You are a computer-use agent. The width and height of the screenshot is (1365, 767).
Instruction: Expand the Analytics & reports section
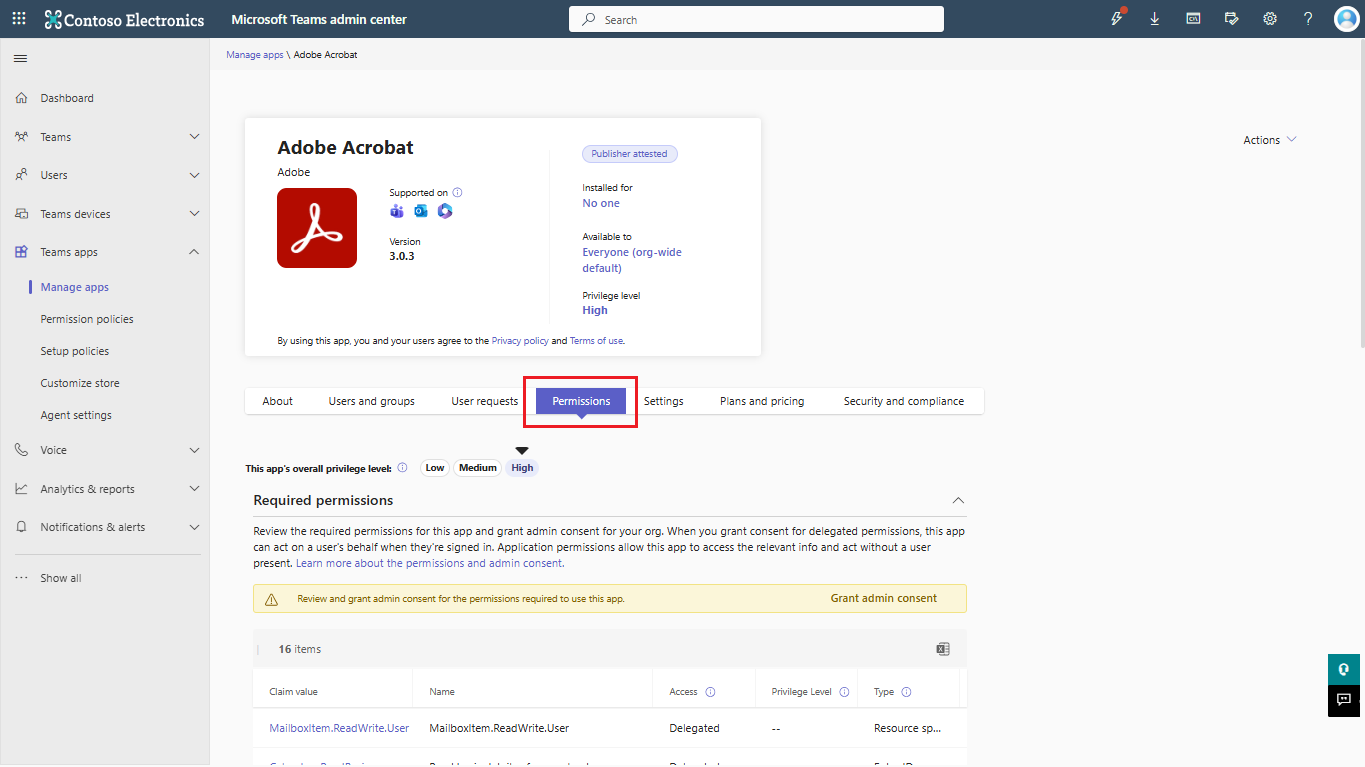tap(194, 489)
